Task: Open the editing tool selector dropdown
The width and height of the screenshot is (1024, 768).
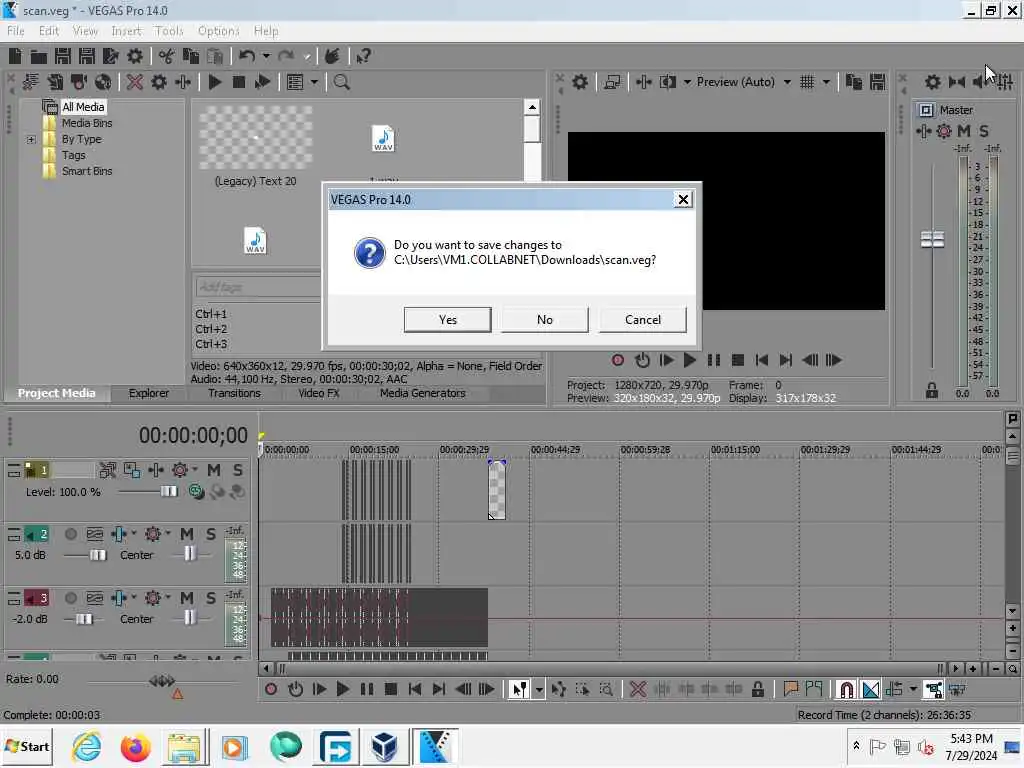Action: point(539,690)
